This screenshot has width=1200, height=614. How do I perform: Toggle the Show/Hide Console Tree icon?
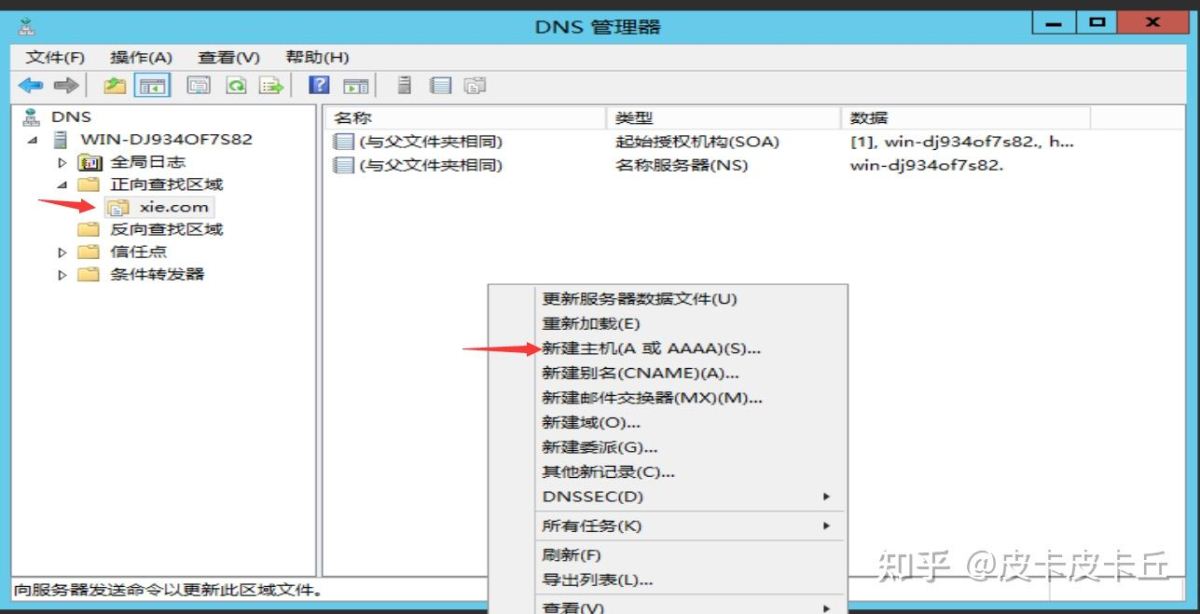pos(153,86)
